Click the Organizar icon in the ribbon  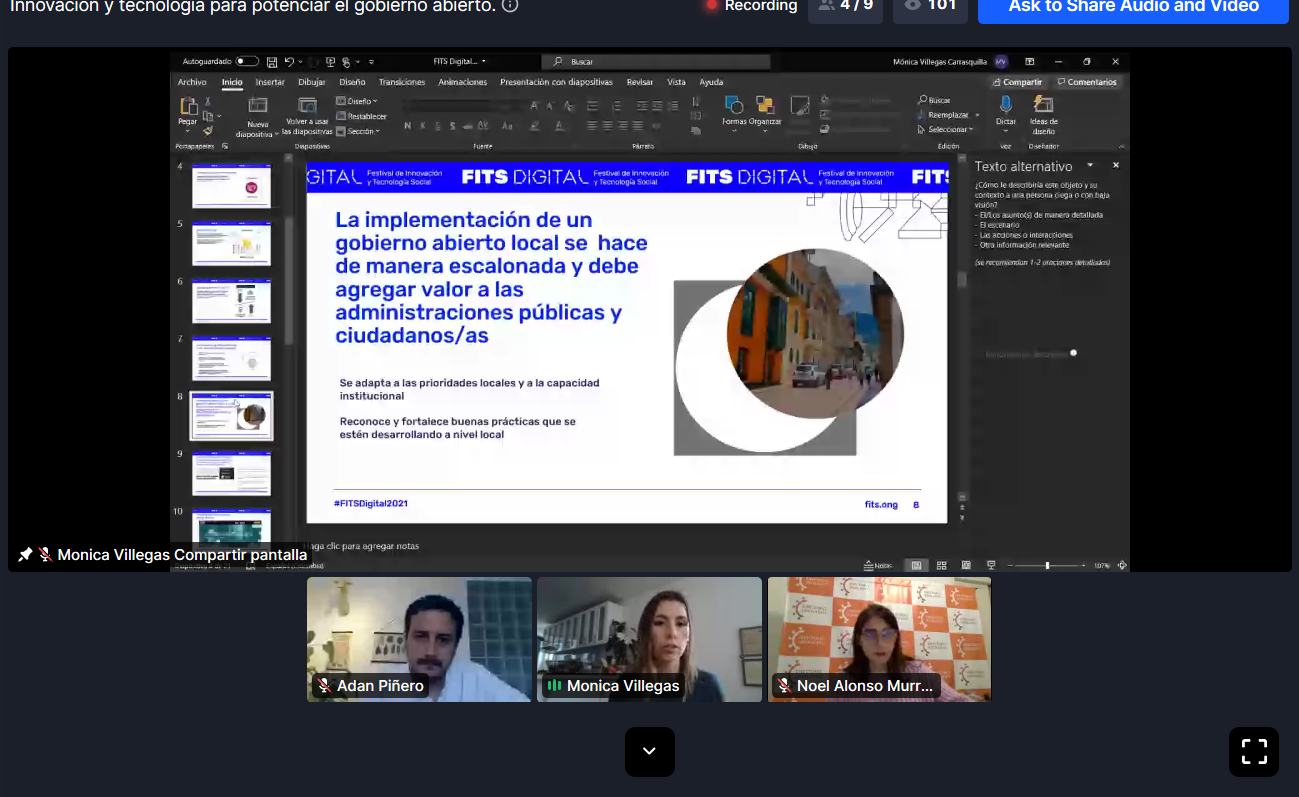(x=765, y=105)
